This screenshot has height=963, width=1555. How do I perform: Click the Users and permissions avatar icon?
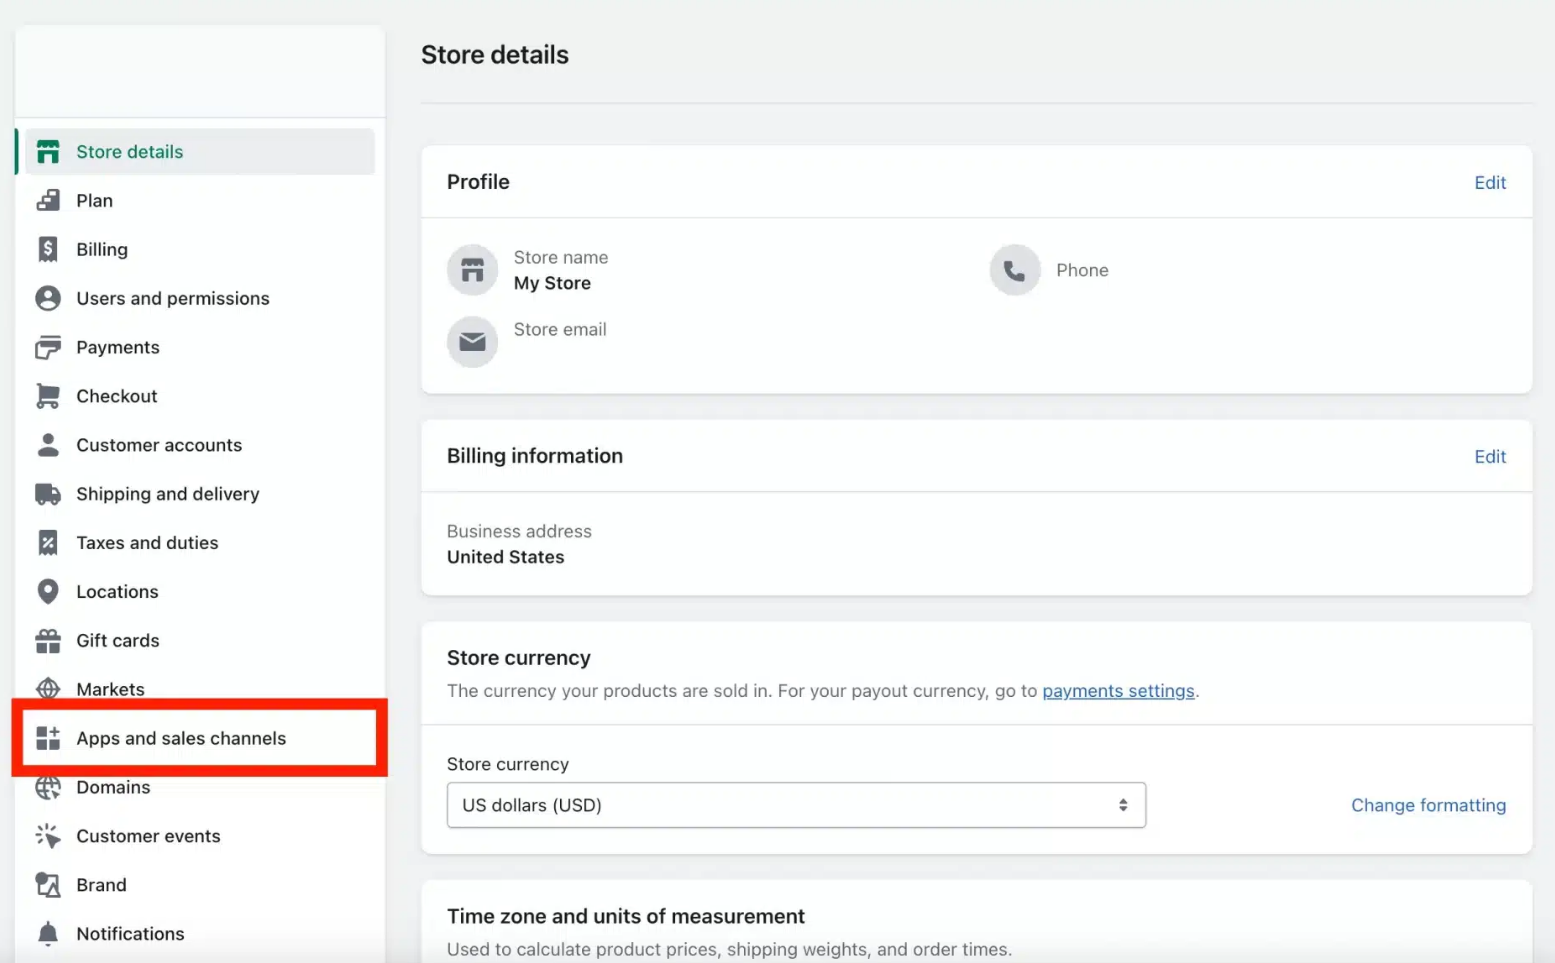pos(48,298)
